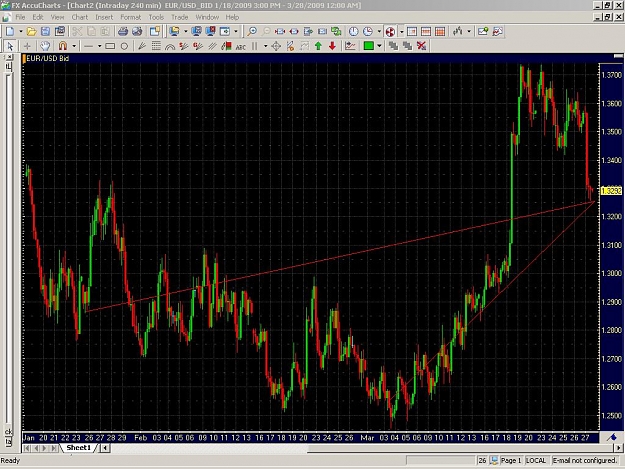Viewport: 625px width, 469px height.
Task: Select the arrow pointer tool
Action: (x=10, y=46)
